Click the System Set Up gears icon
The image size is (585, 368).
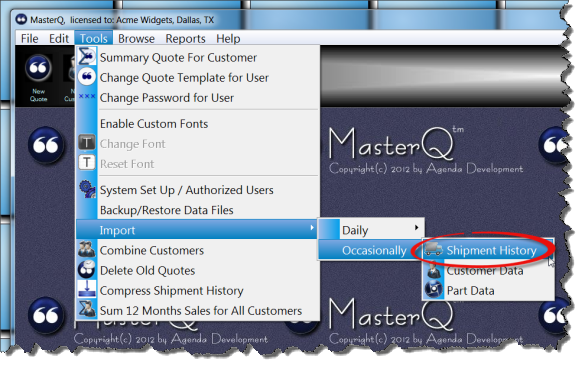[x=87, y=189]
